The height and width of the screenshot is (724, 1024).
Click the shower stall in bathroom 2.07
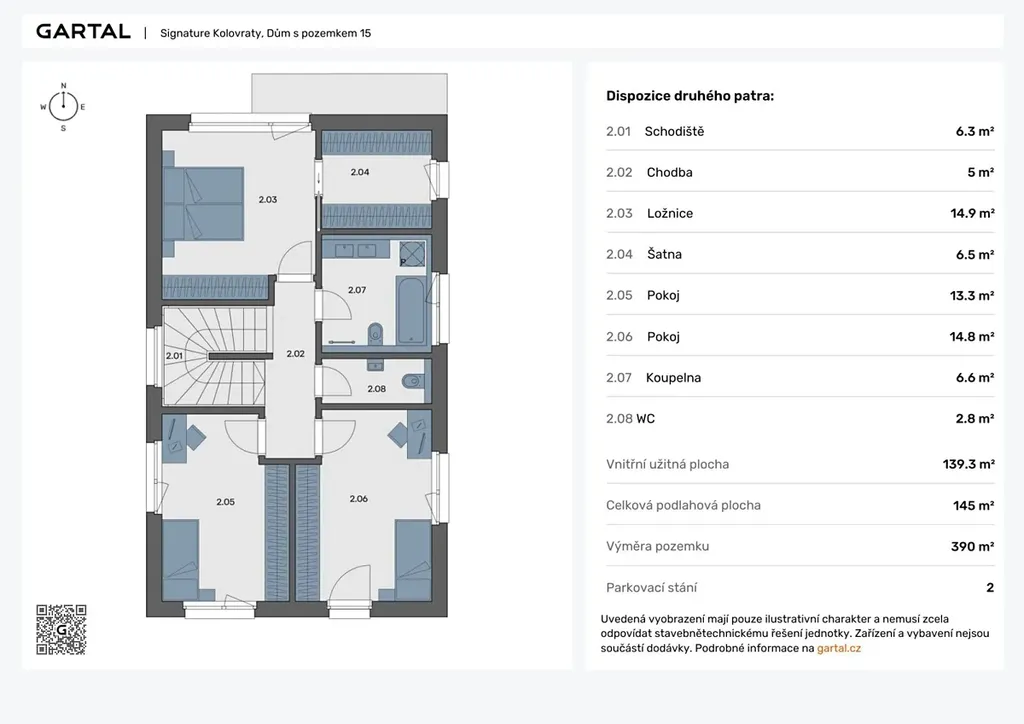point(410,255)
